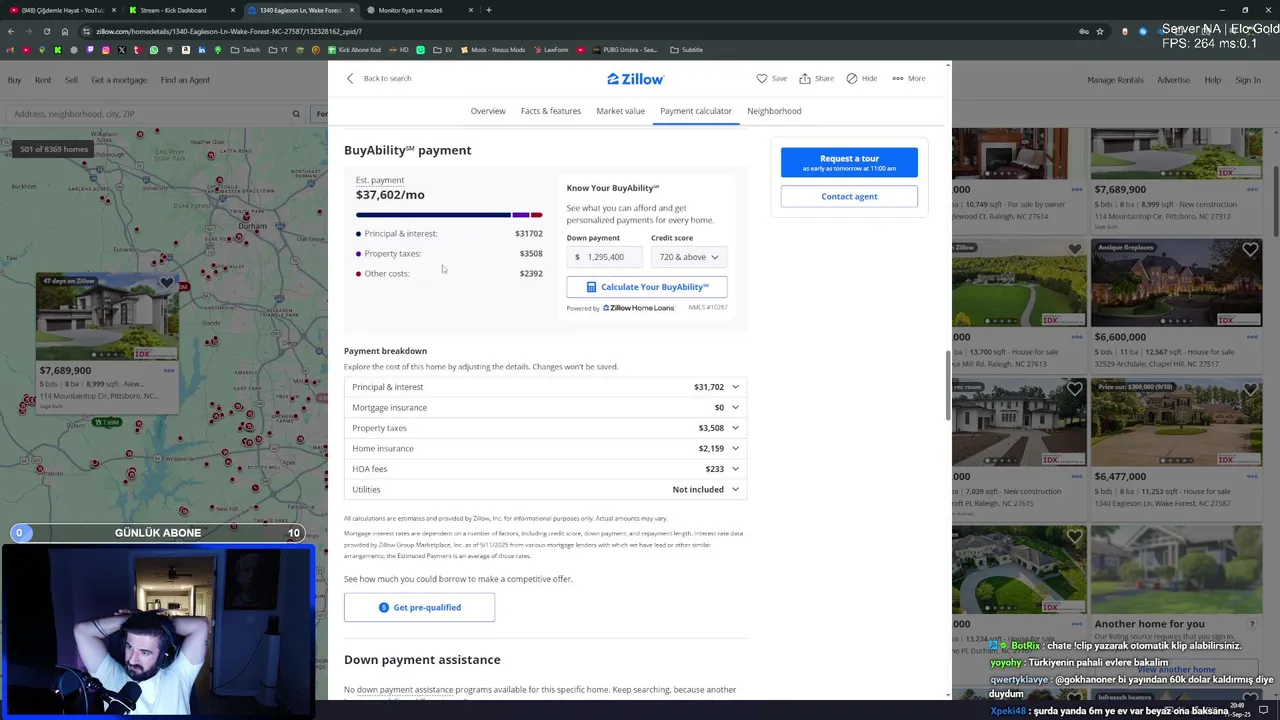Click the Request a tour button

tap(849, 162)
